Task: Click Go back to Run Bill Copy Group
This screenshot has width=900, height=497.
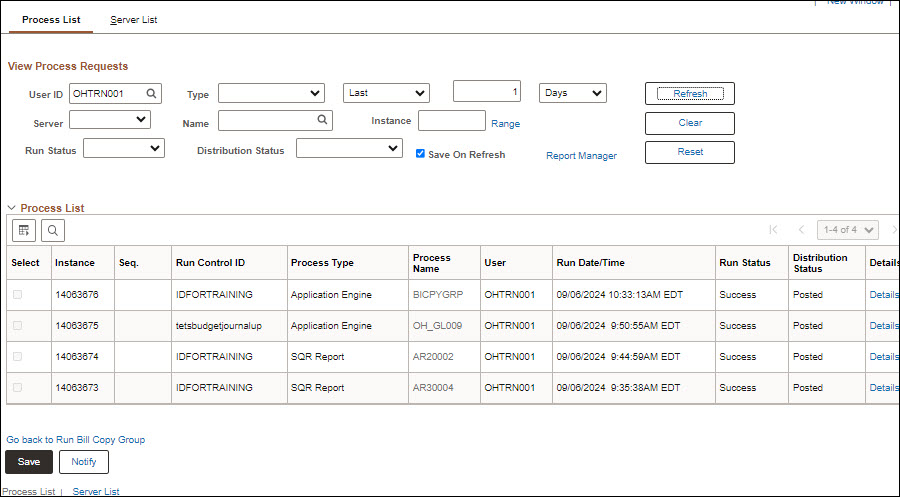Action: coord(76,439)
